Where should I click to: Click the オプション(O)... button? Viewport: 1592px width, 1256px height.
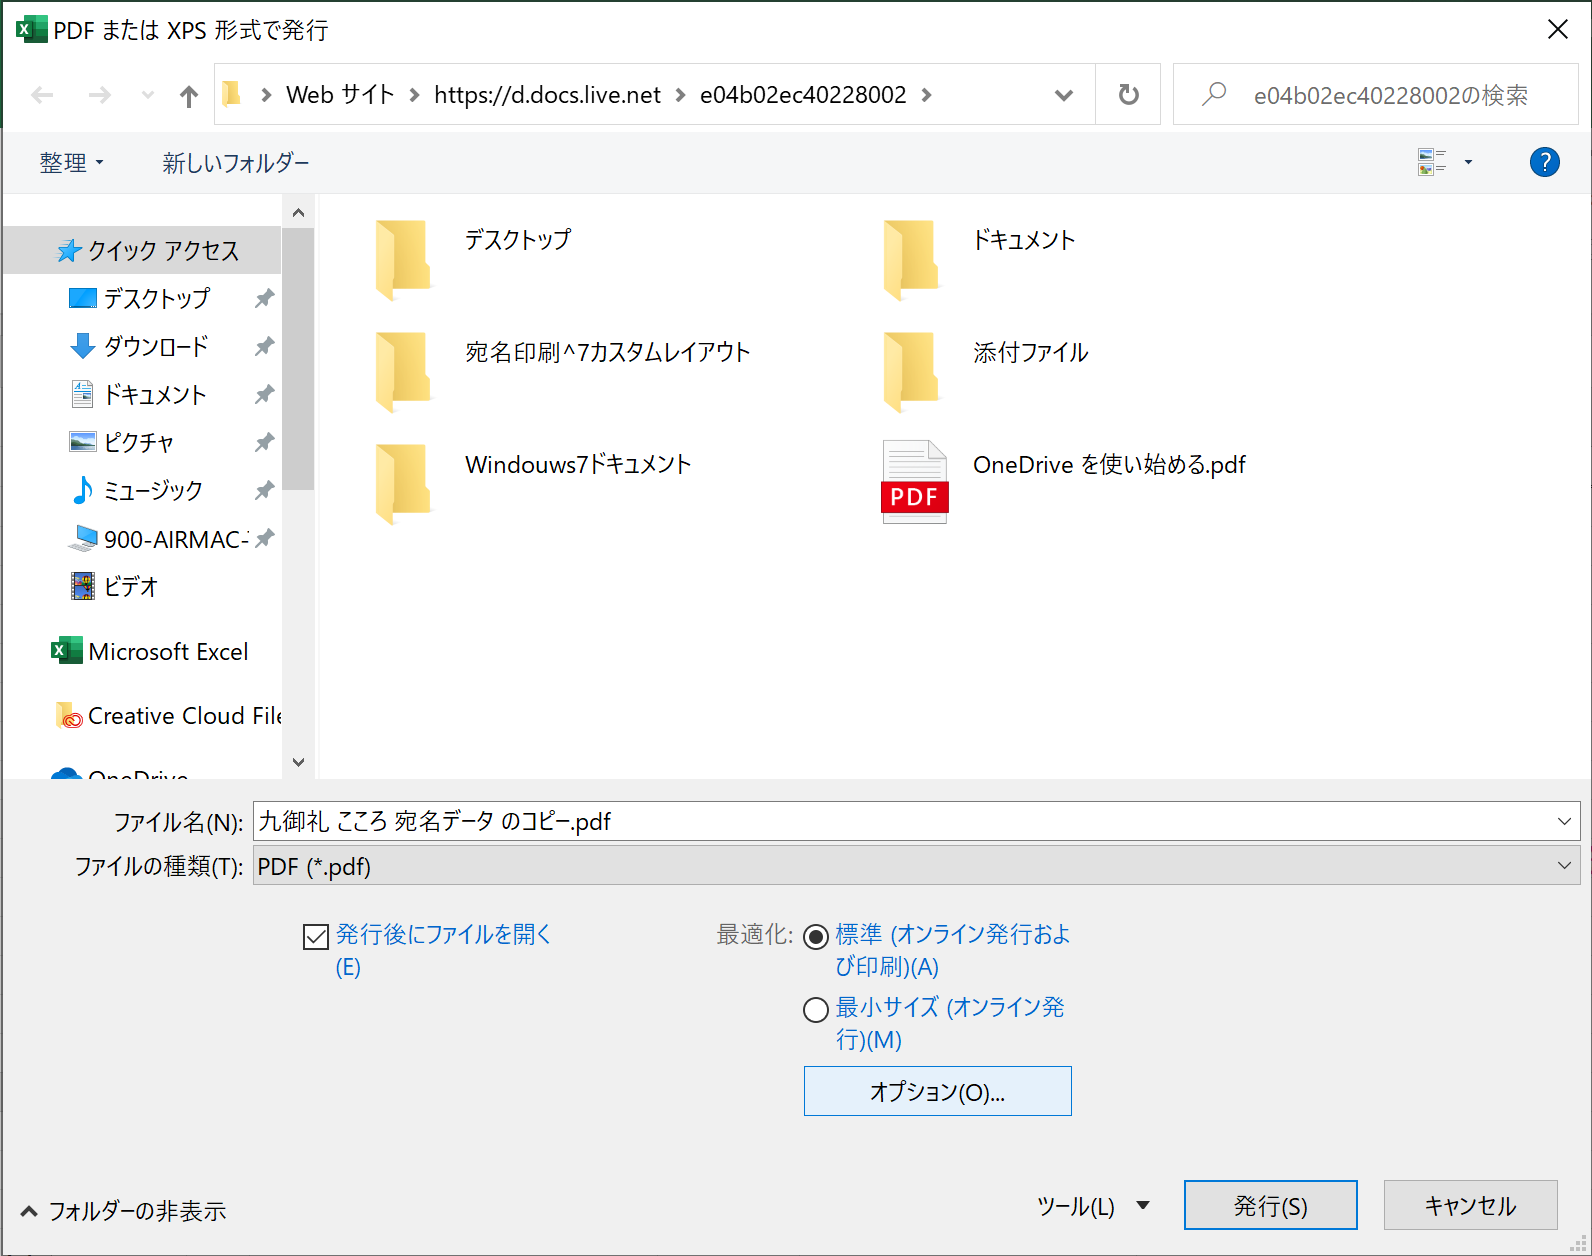click(937, 1091)
